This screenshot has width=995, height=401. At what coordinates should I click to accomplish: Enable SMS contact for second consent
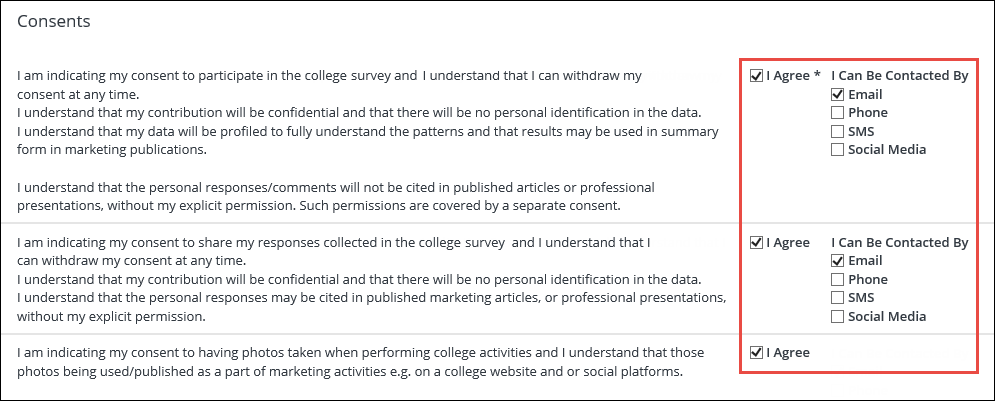(x=837, y=298)
